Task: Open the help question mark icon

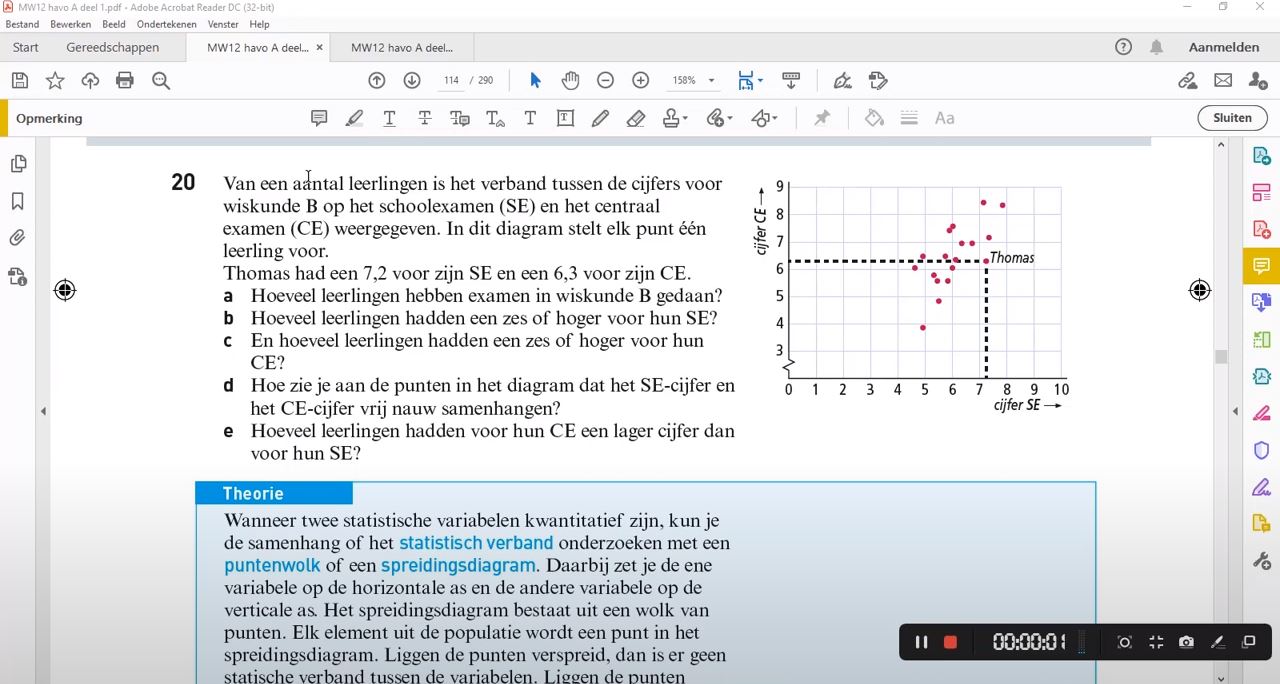Action: pyautogui.click(x=1123, y=47)
